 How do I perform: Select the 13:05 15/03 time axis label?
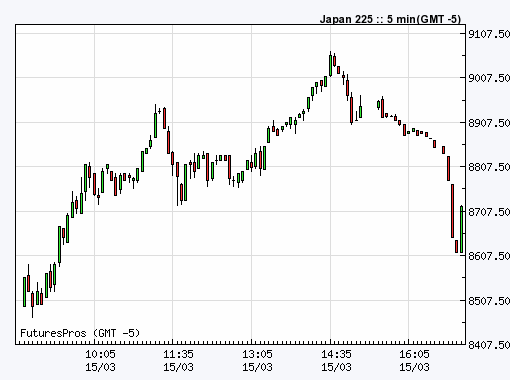[257, 361]
